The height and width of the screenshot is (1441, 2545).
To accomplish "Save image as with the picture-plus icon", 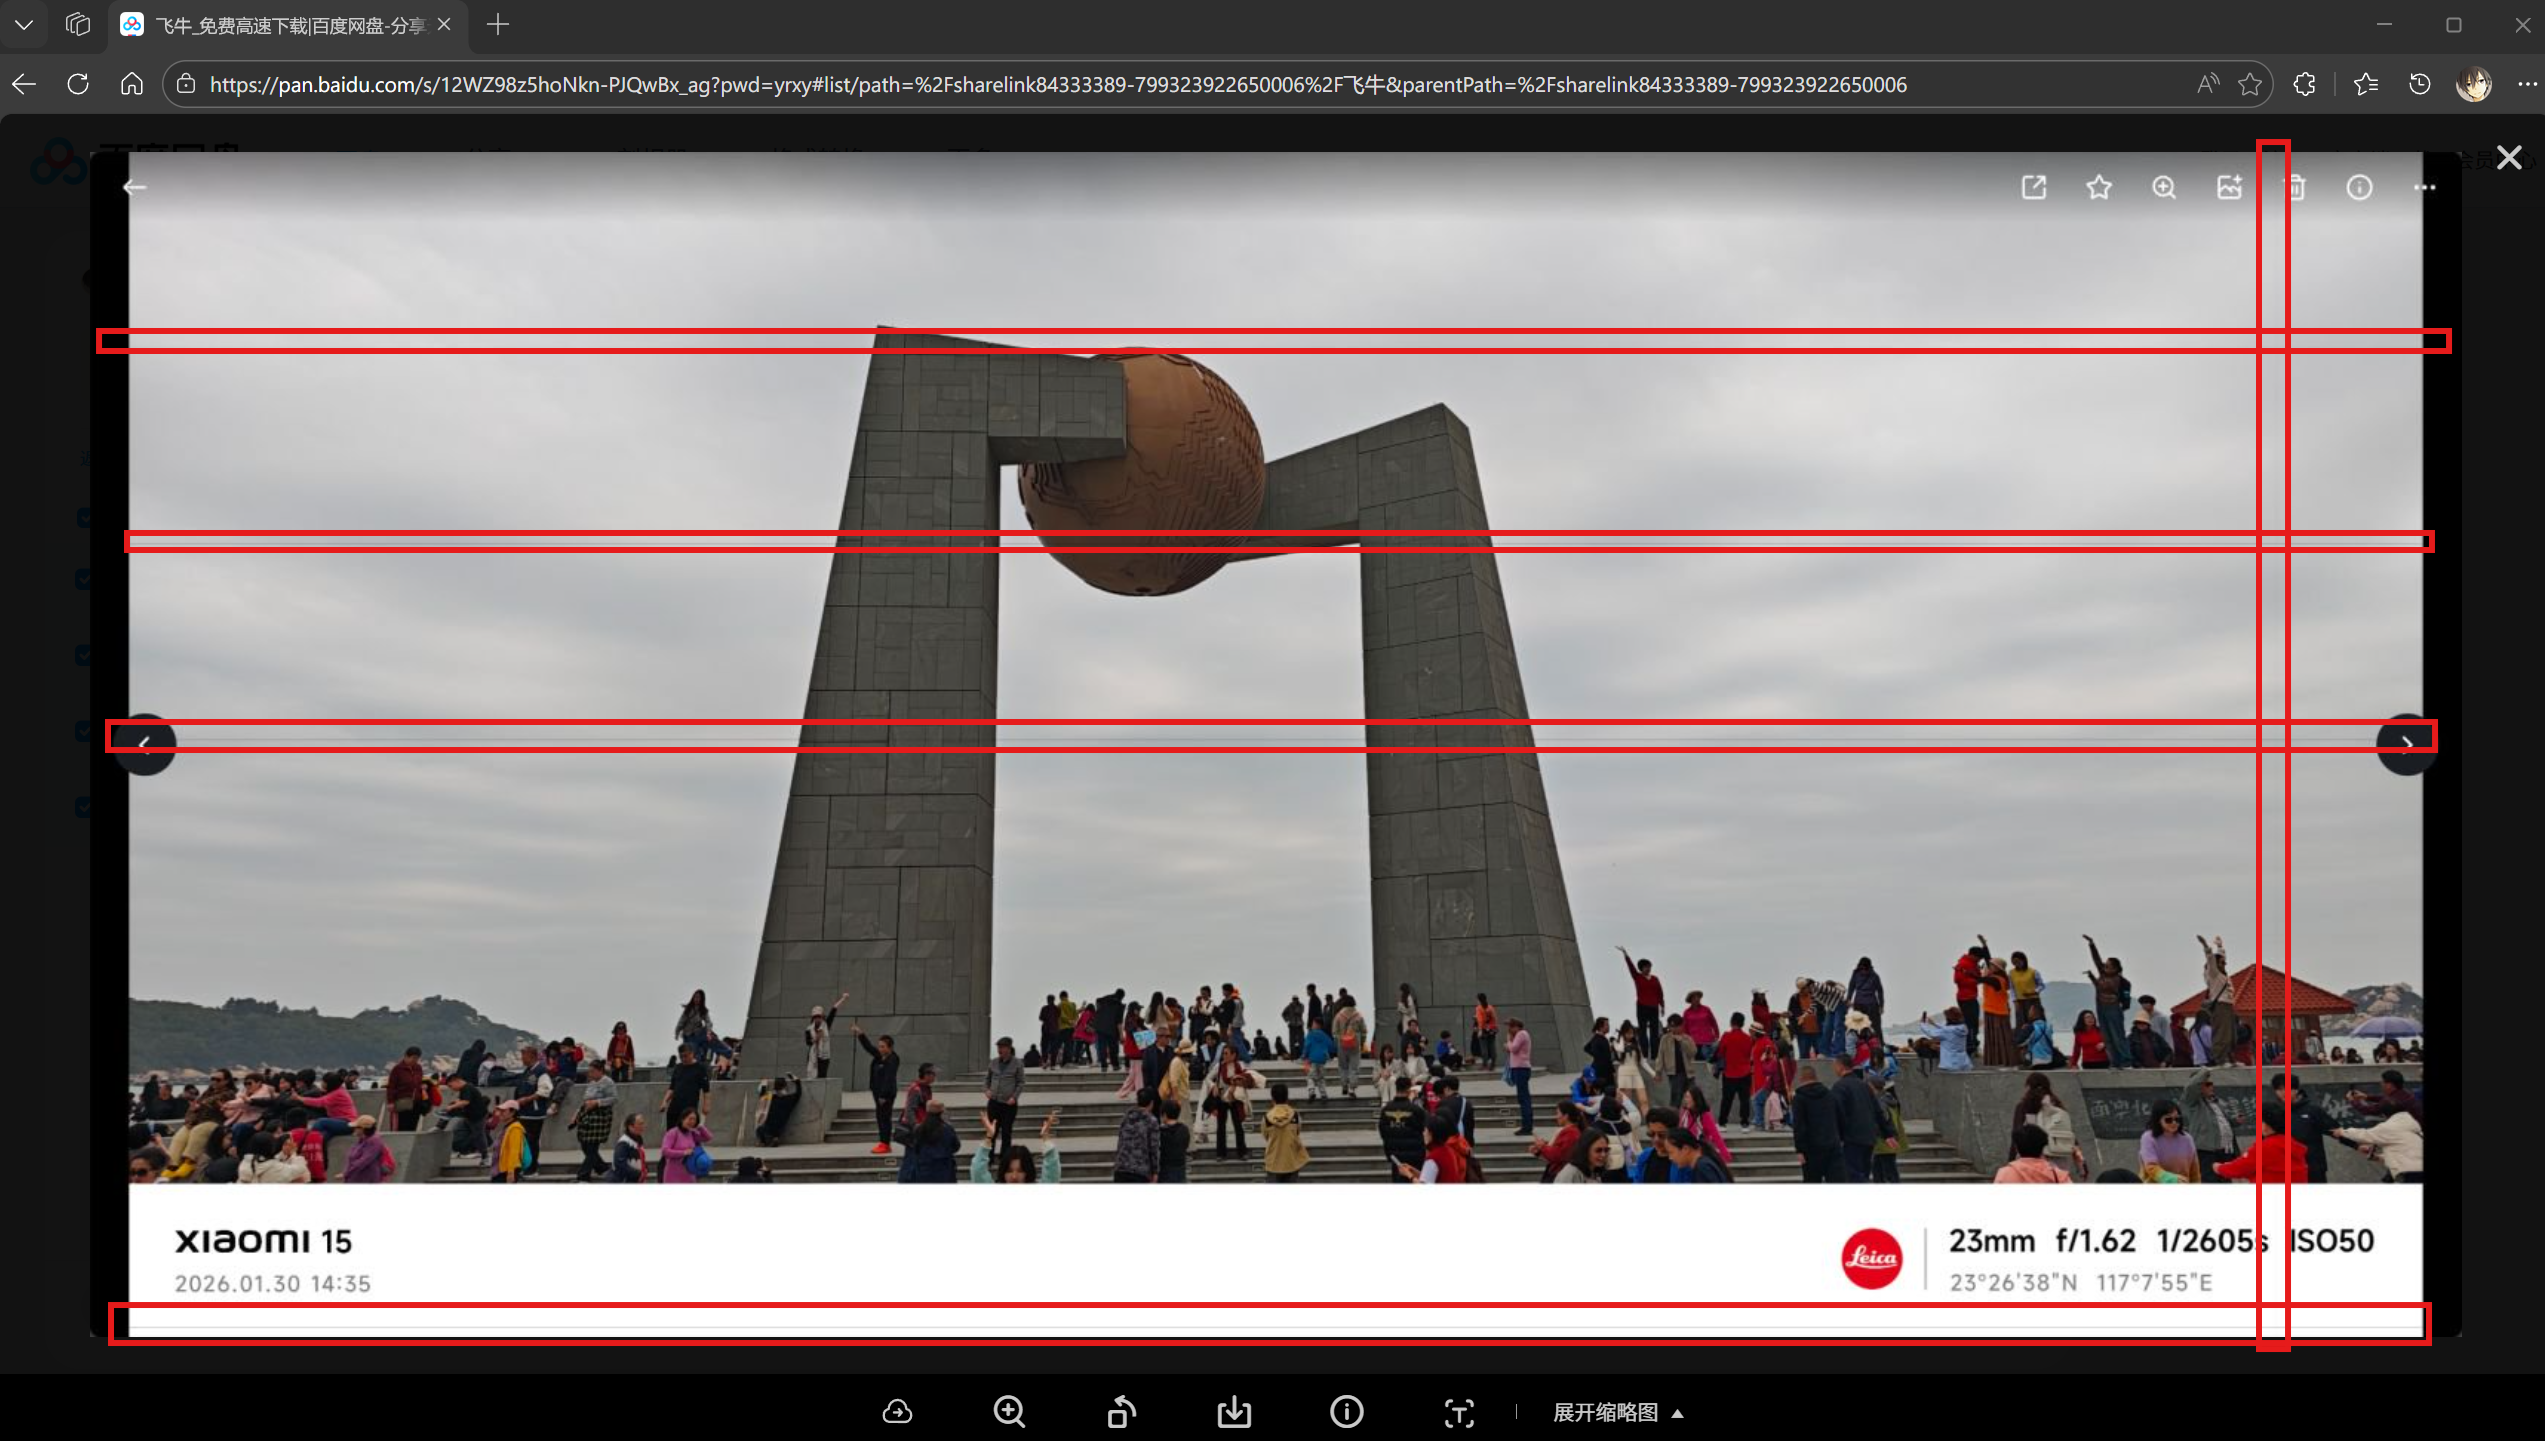I will (2230, 187).
